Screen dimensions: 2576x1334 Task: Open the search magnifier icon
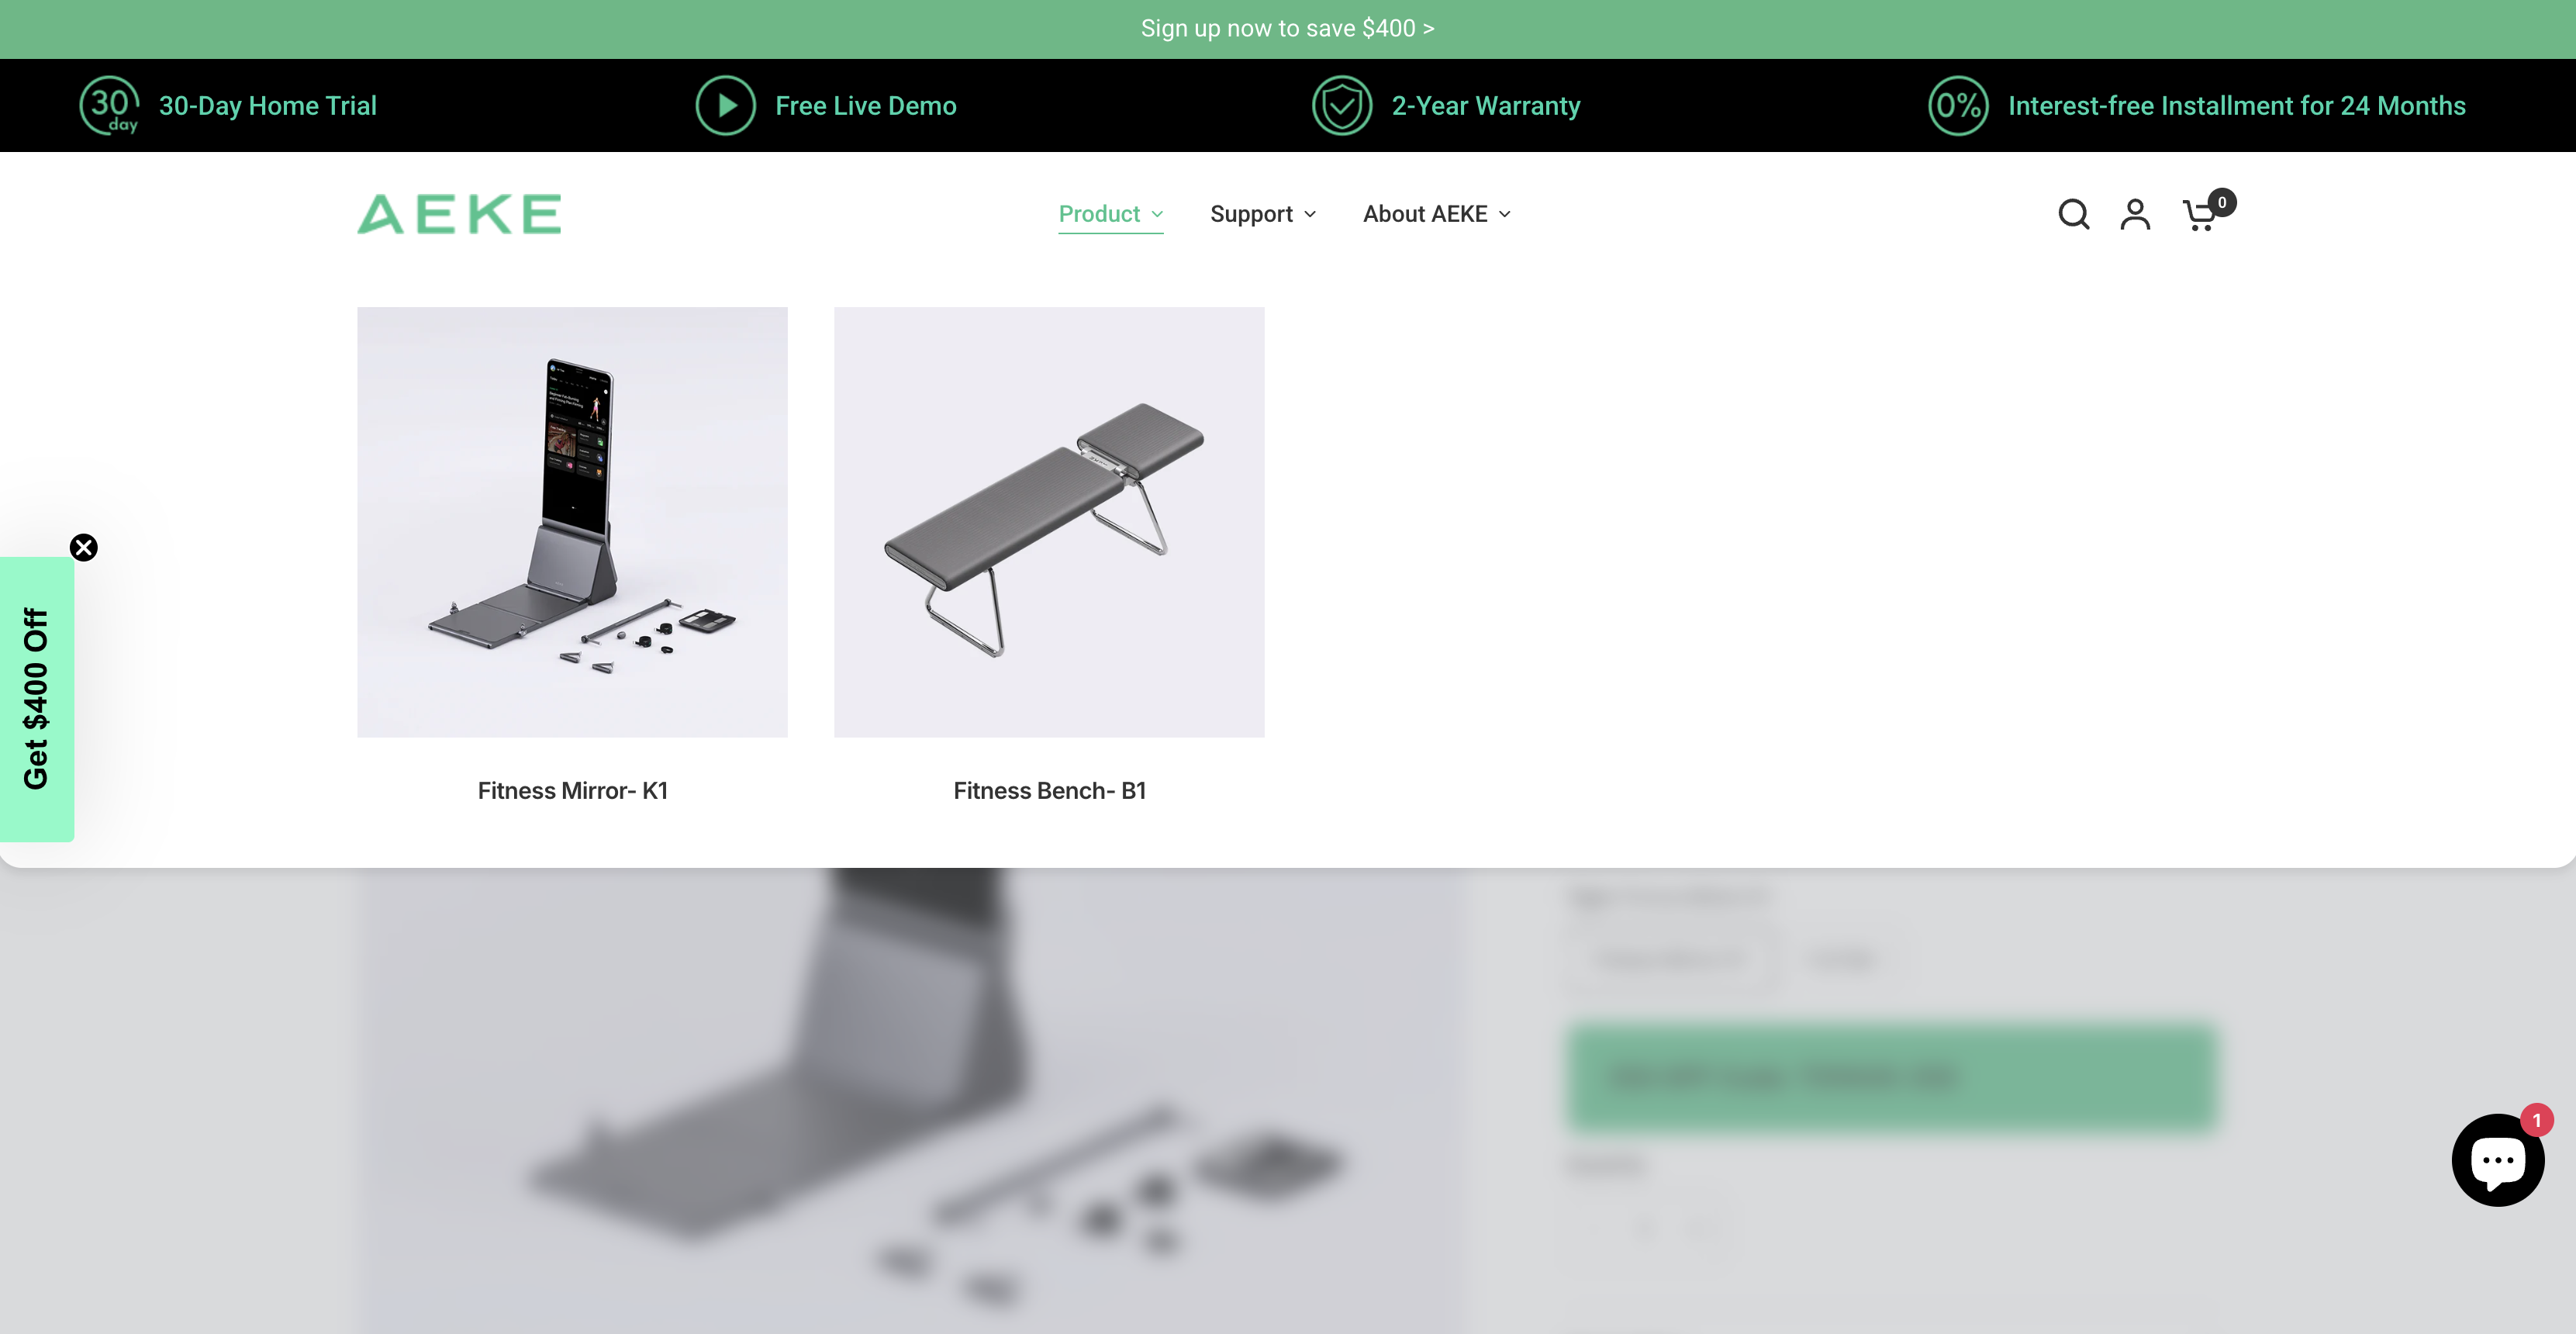(2073, 214)
